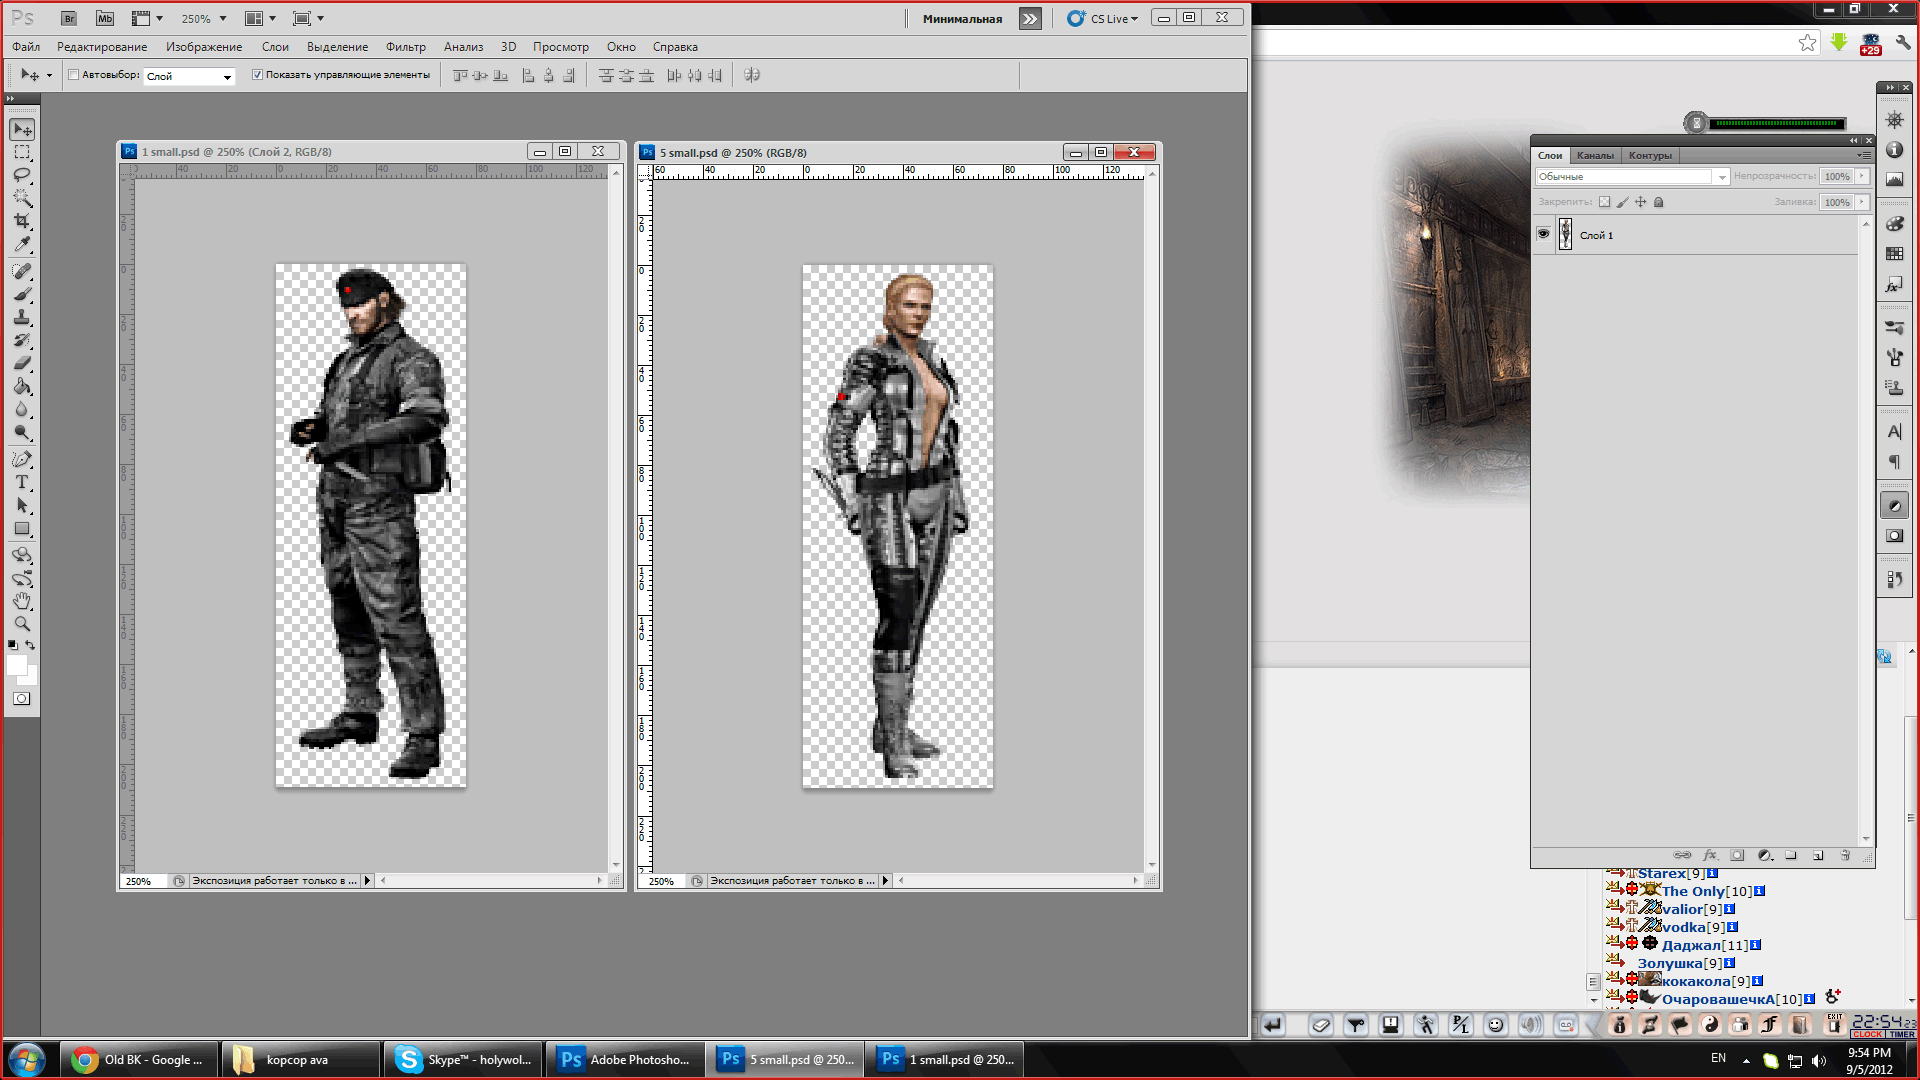This screenshot has height=1080, width=1920.
Task: Open the Непрозрачность opacity slider arrow
Action: click(x=1862, y=176)
